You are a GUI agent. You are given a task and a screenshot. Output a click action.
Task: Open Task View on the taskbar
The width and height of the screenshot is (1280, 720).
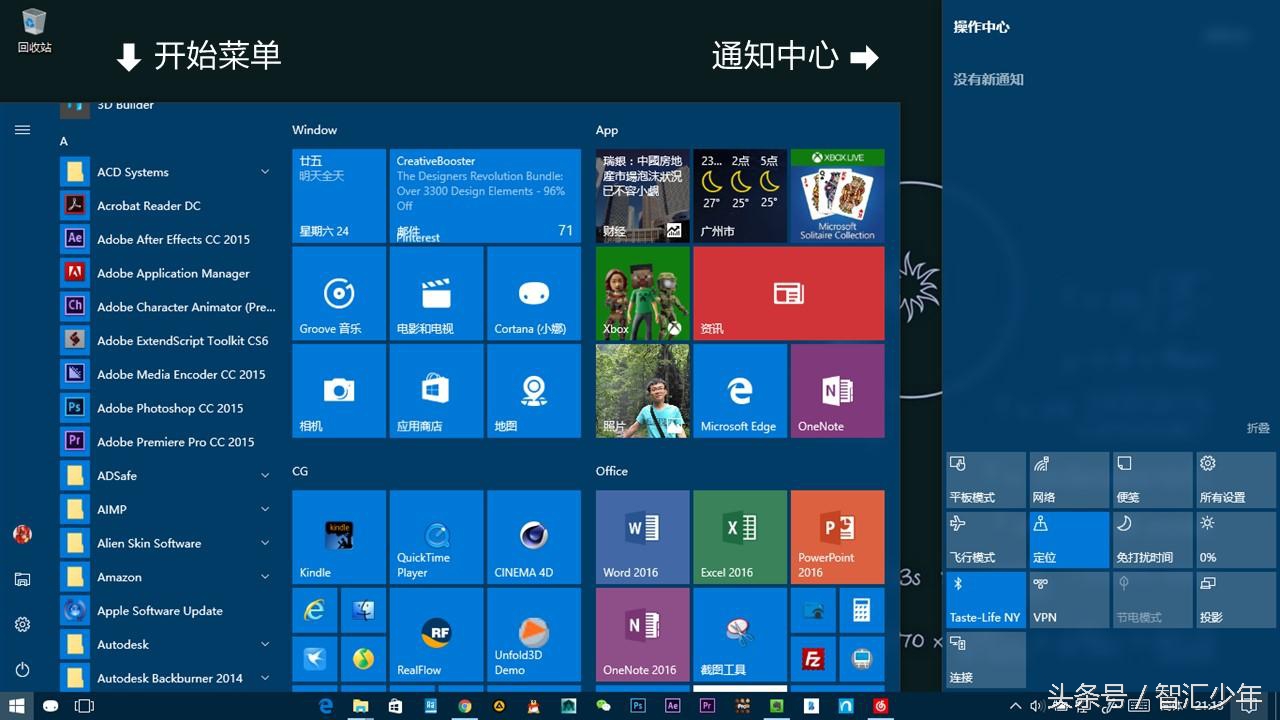[84, 706]
